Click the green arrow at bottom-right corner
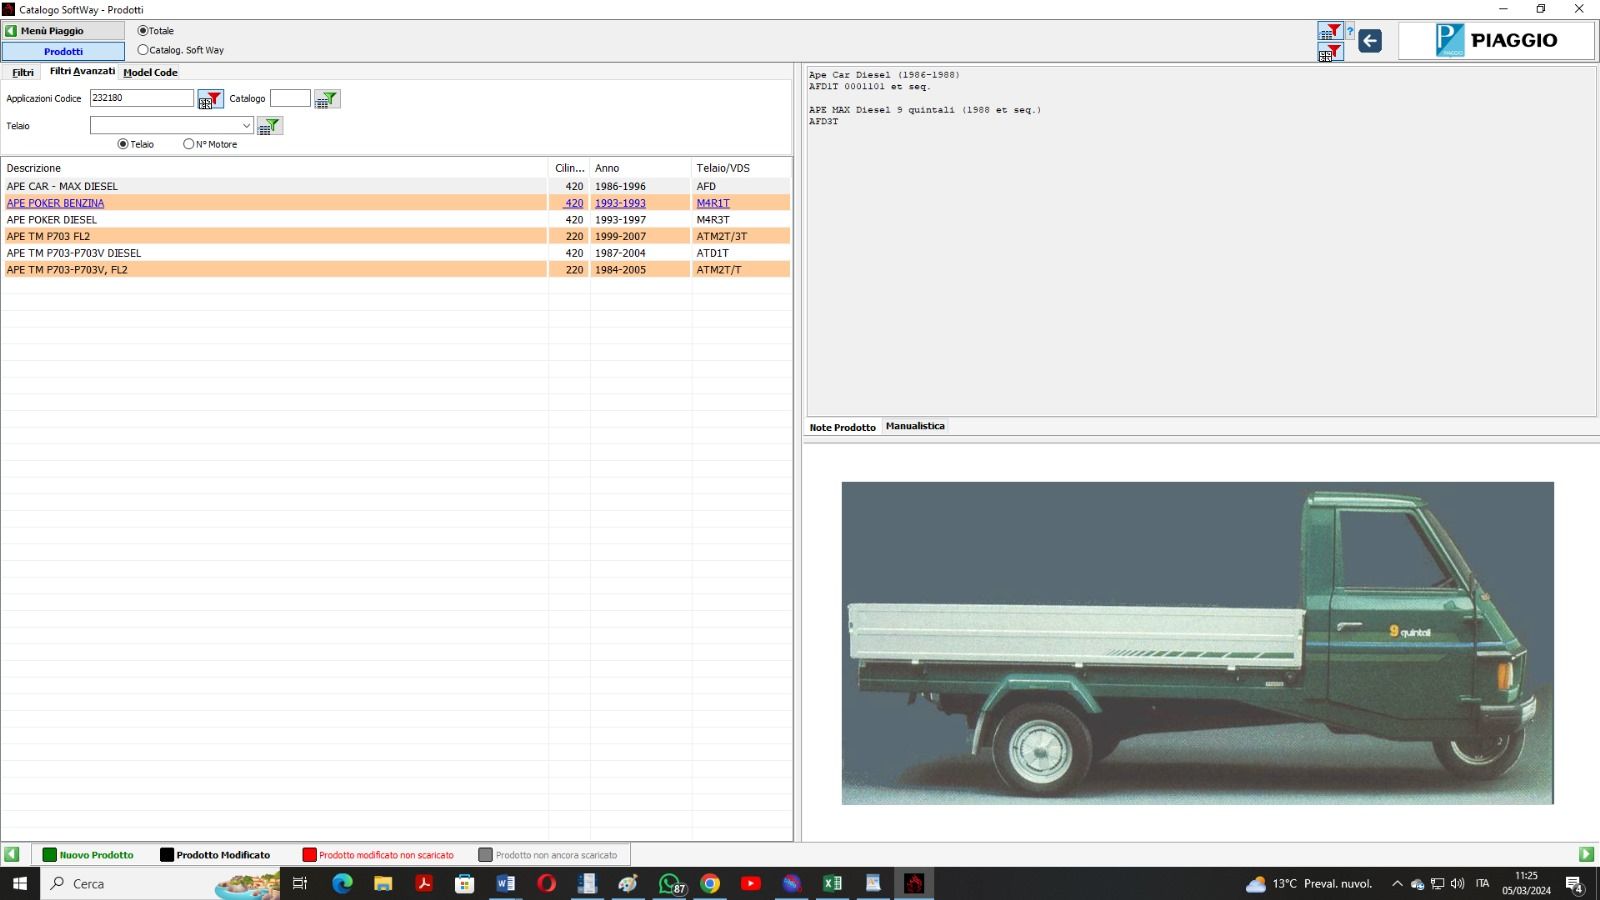1600x900 pixels. (1586, 854)
